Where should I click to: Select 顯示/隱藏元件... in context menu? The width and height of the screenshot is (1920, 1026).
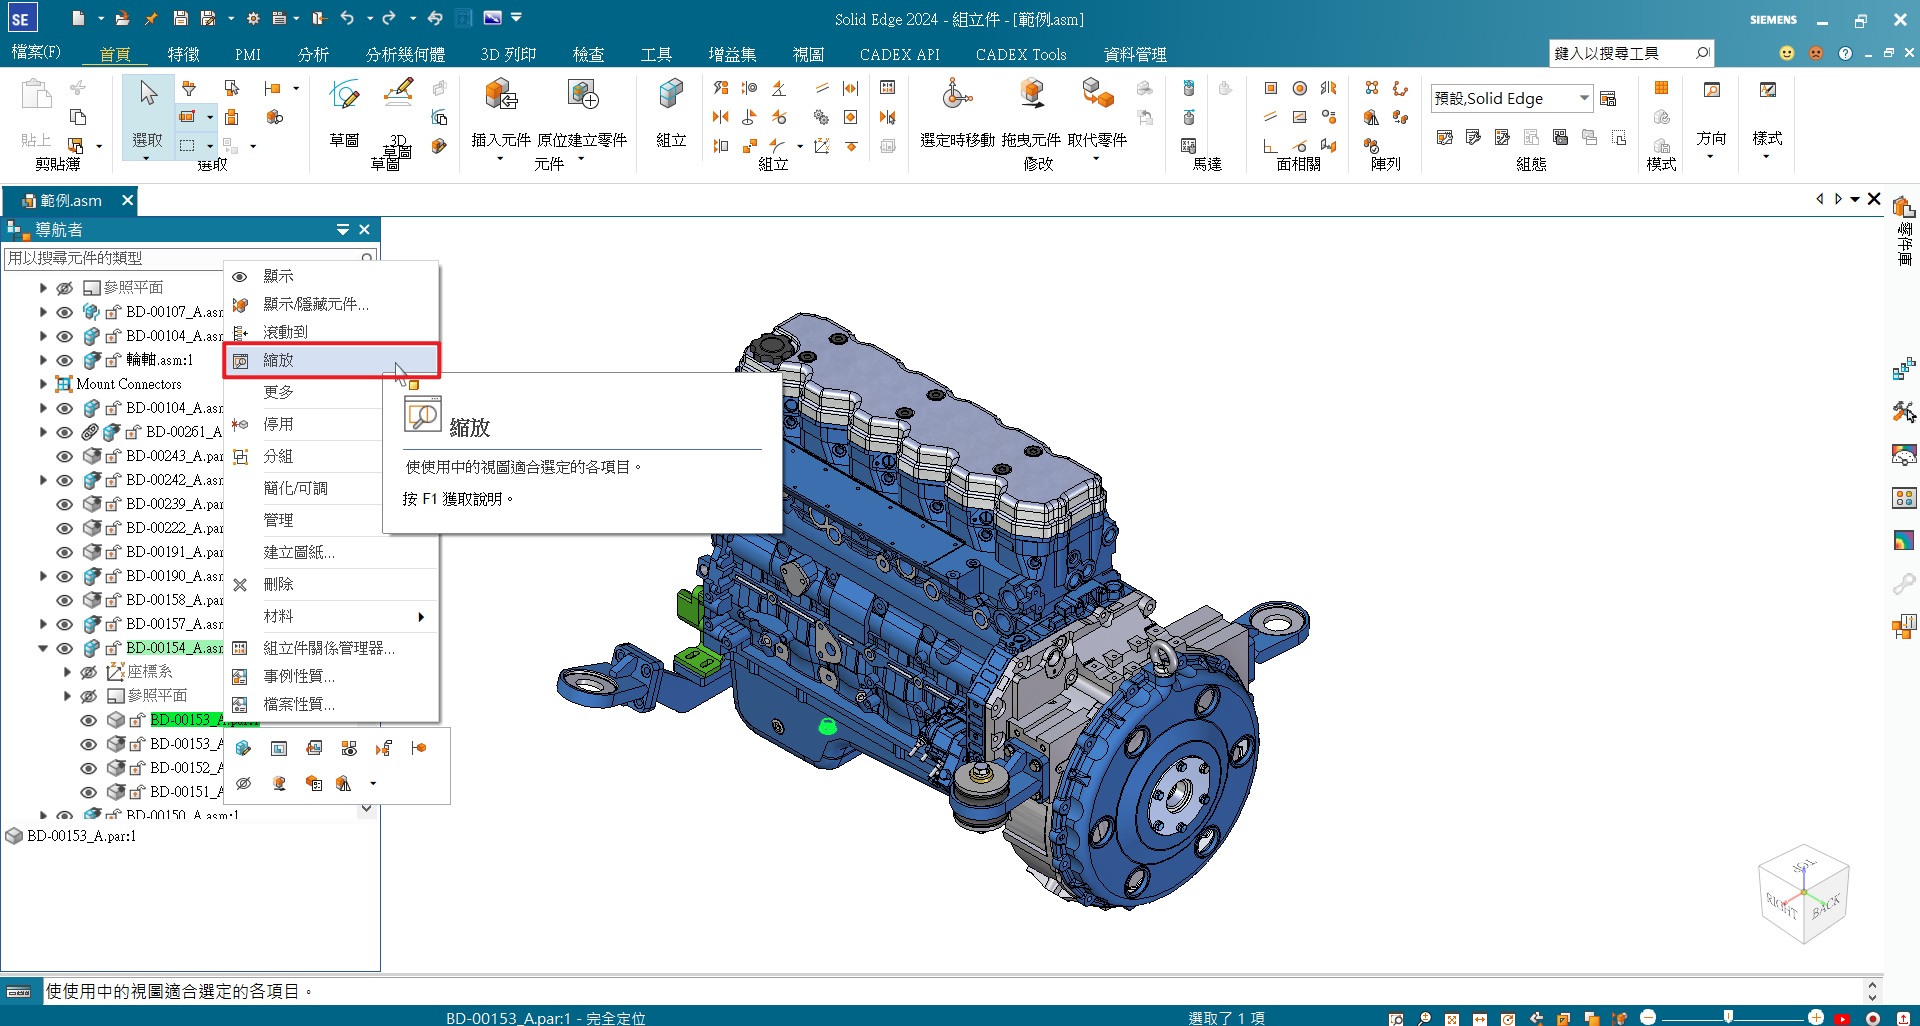[x=331, y=304]
